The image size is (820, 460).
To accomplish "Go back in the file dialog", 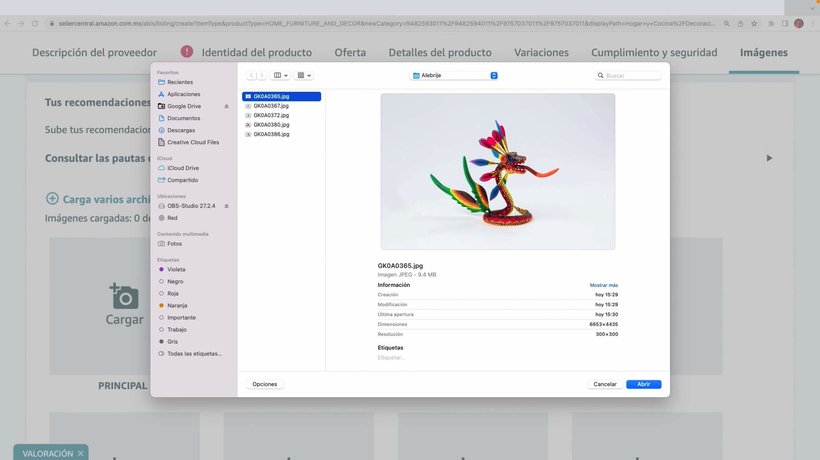I will (252, 75).
